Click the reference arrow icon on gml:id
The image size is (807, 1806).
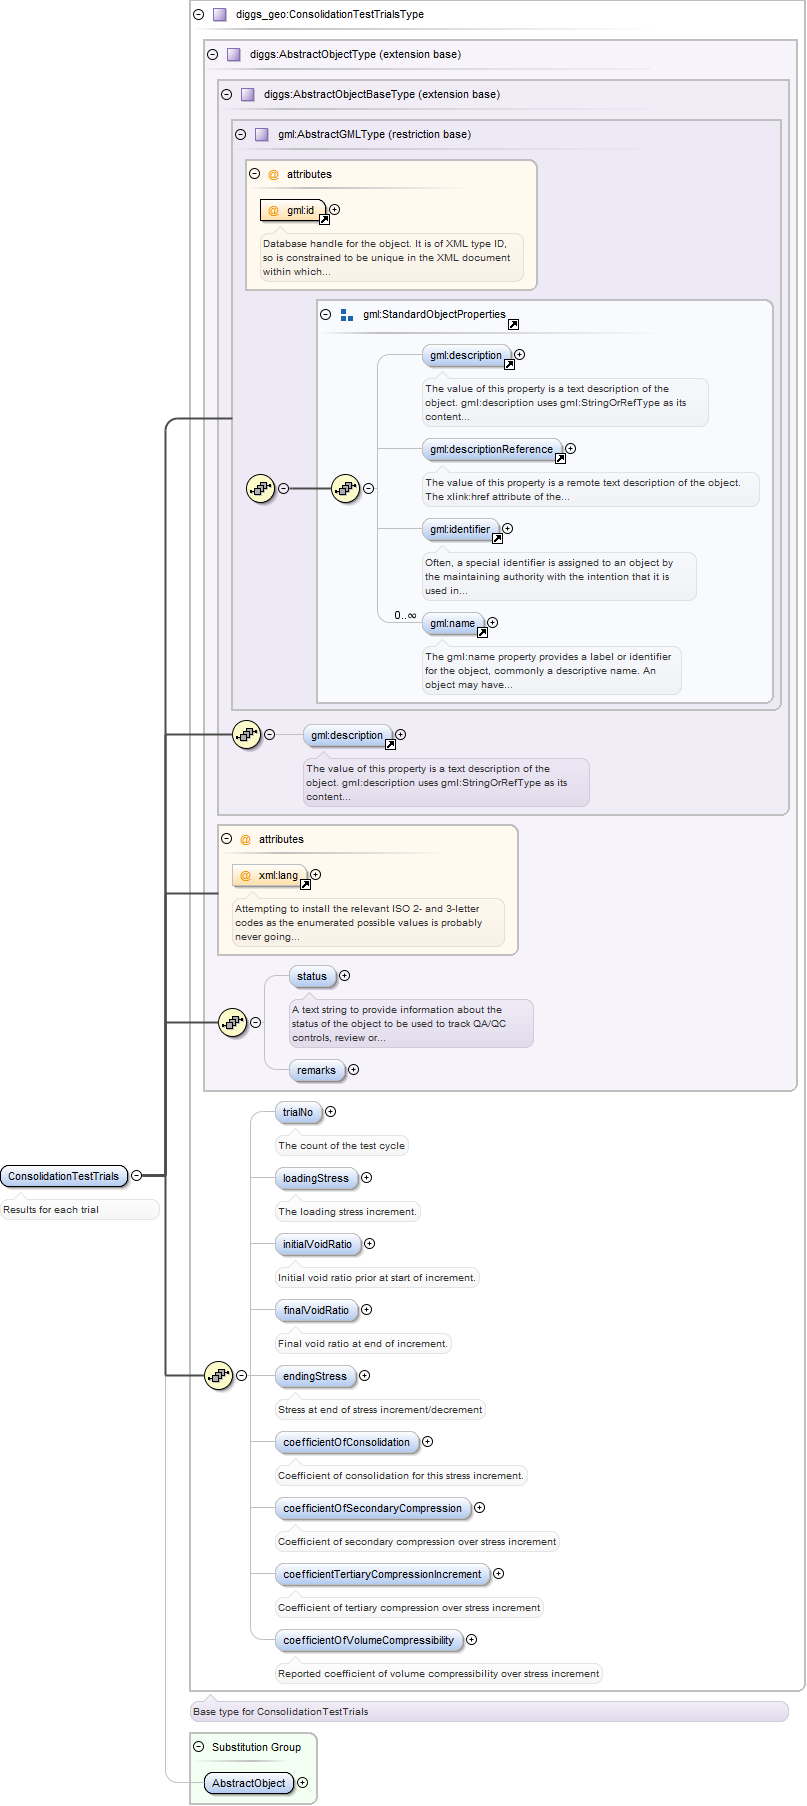click(x=324, y=219)
